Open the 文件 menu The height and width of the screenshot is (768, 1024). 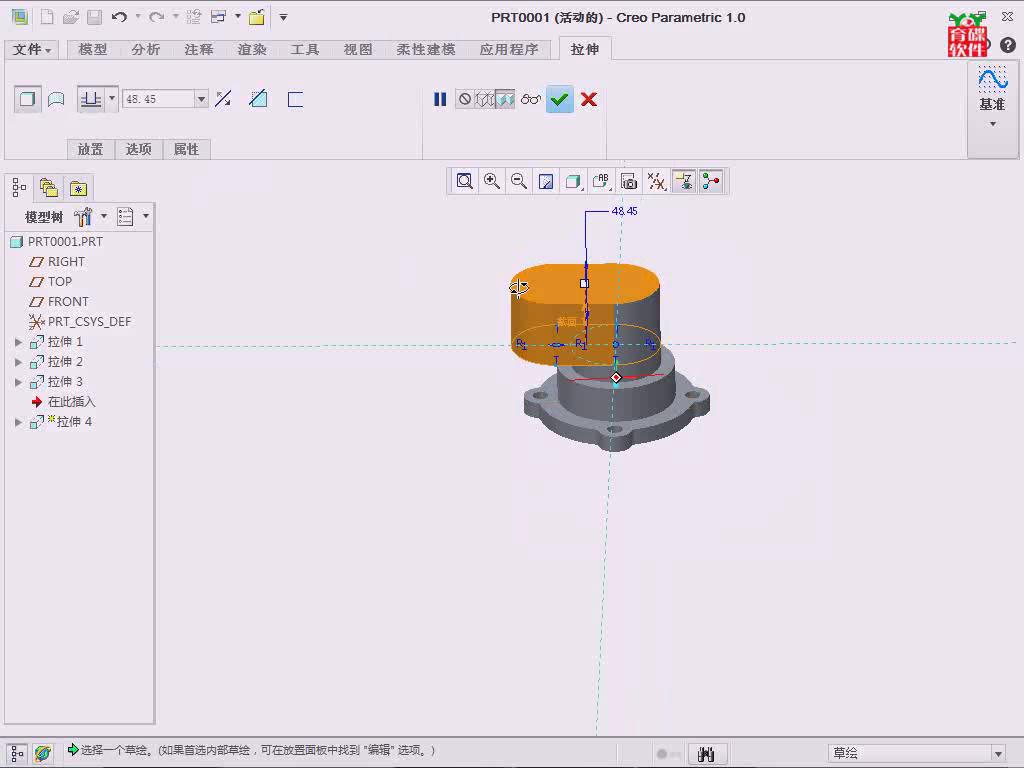31,50
